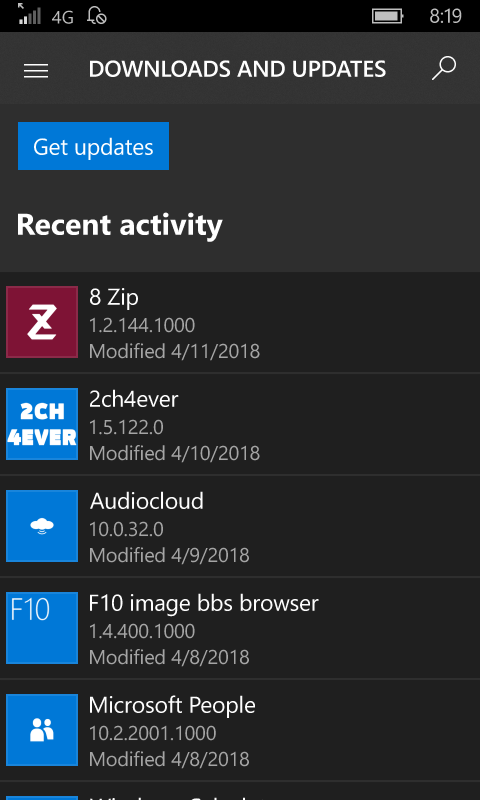Tap the Recent activity heading
This screenshot has width=480, height=800.
pos(119,225)
